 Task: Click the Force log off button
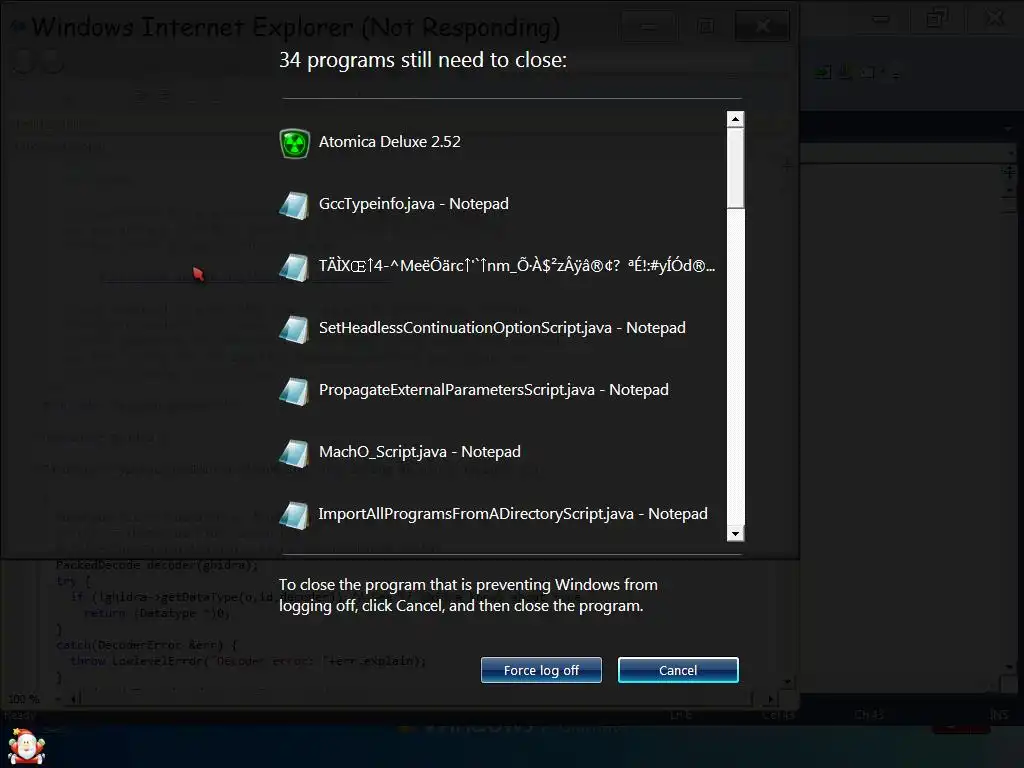[541, 670]
